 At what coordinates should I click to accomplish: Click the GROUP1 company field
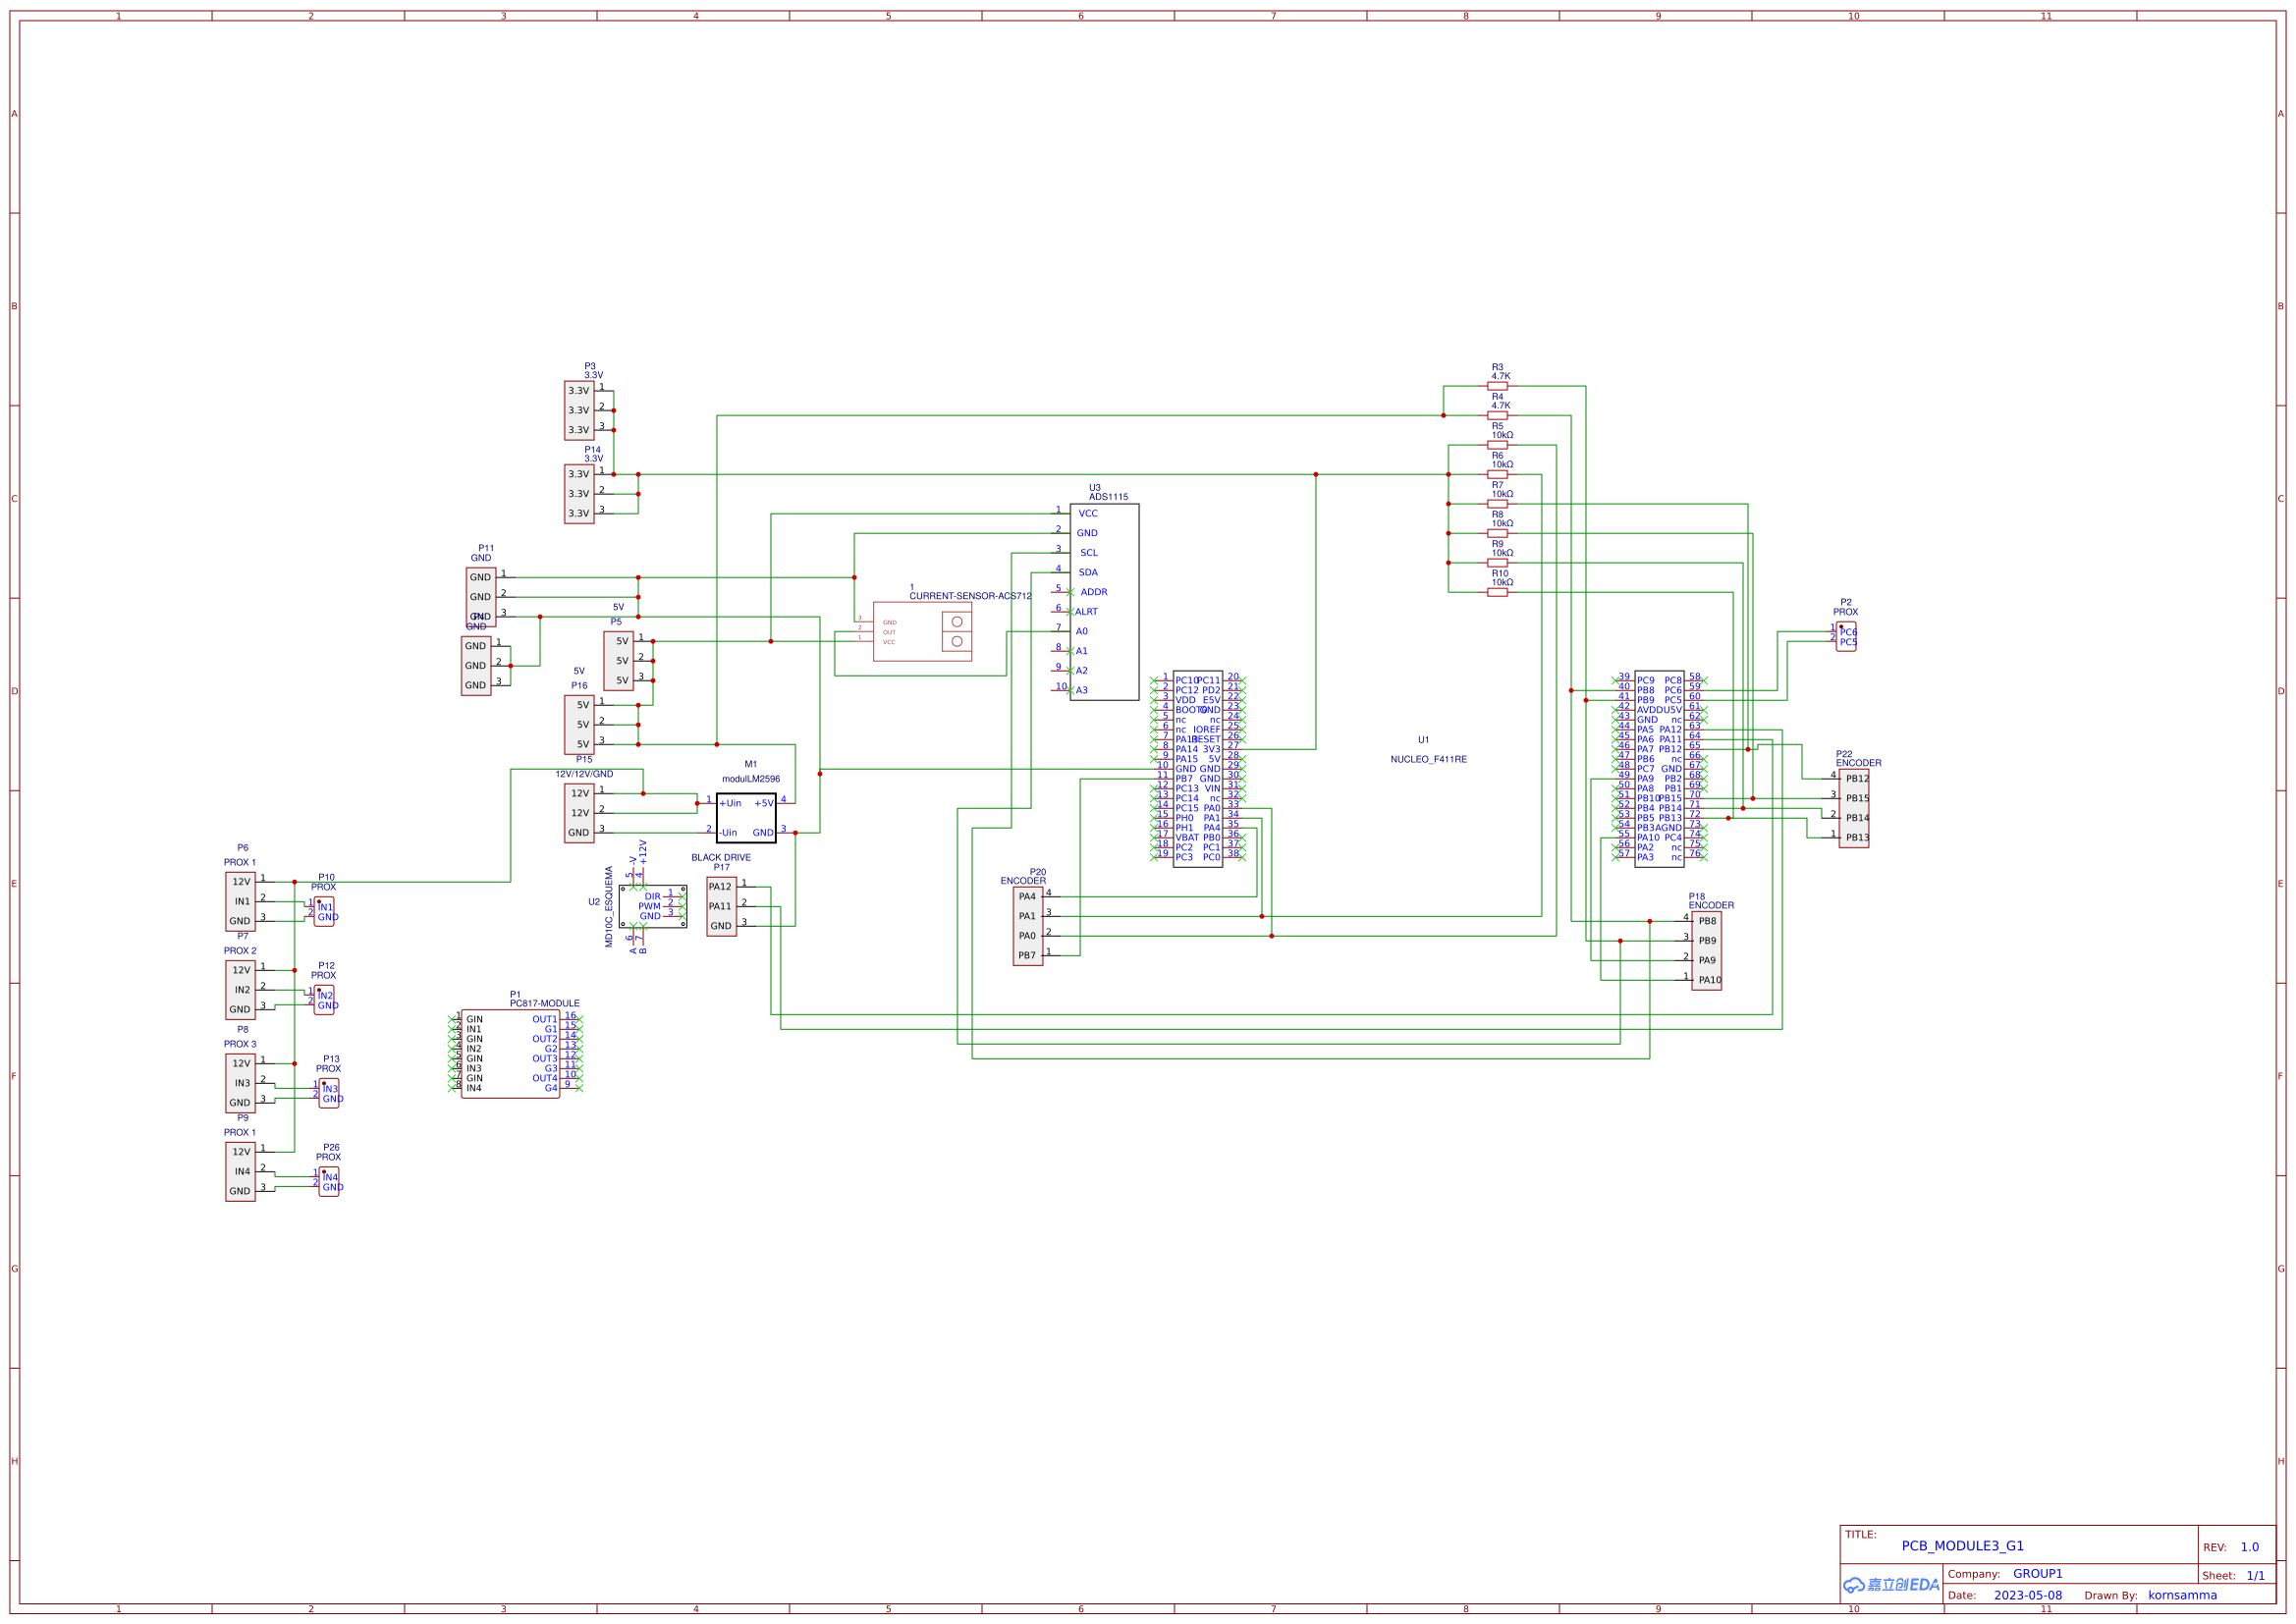2037,1574
